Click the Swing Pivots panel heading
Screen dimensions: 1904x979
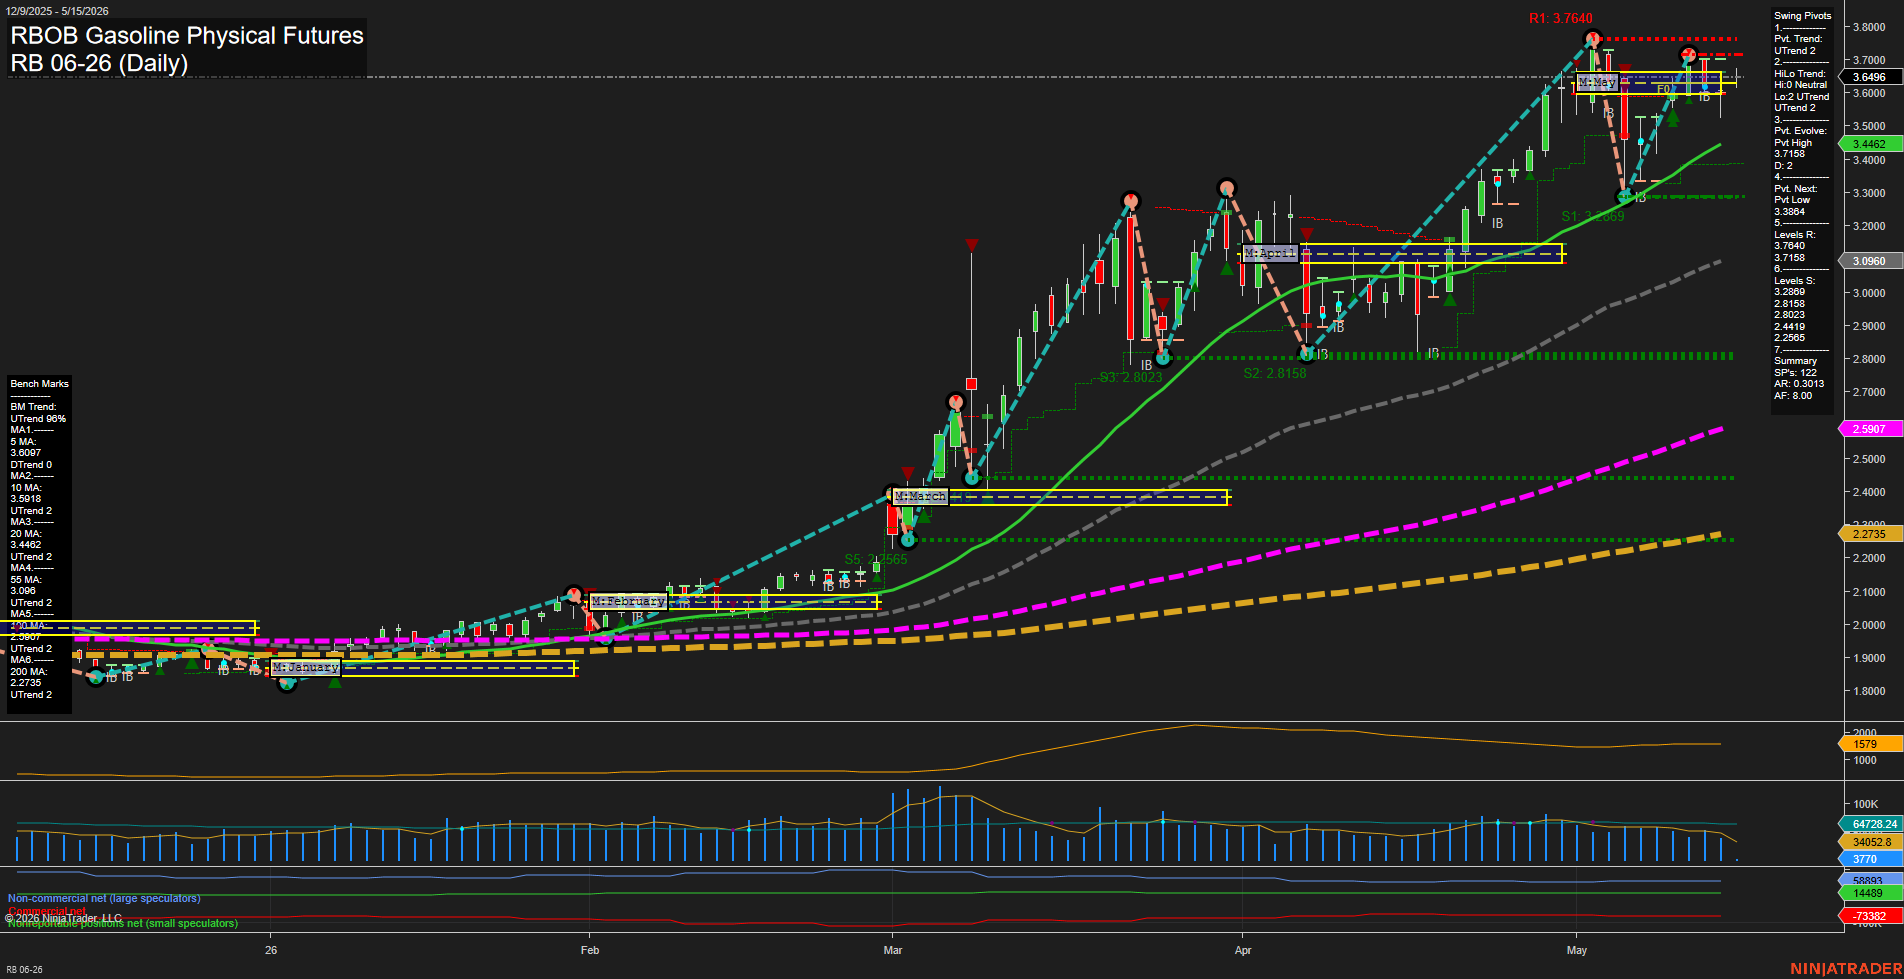coord(1803,16)
